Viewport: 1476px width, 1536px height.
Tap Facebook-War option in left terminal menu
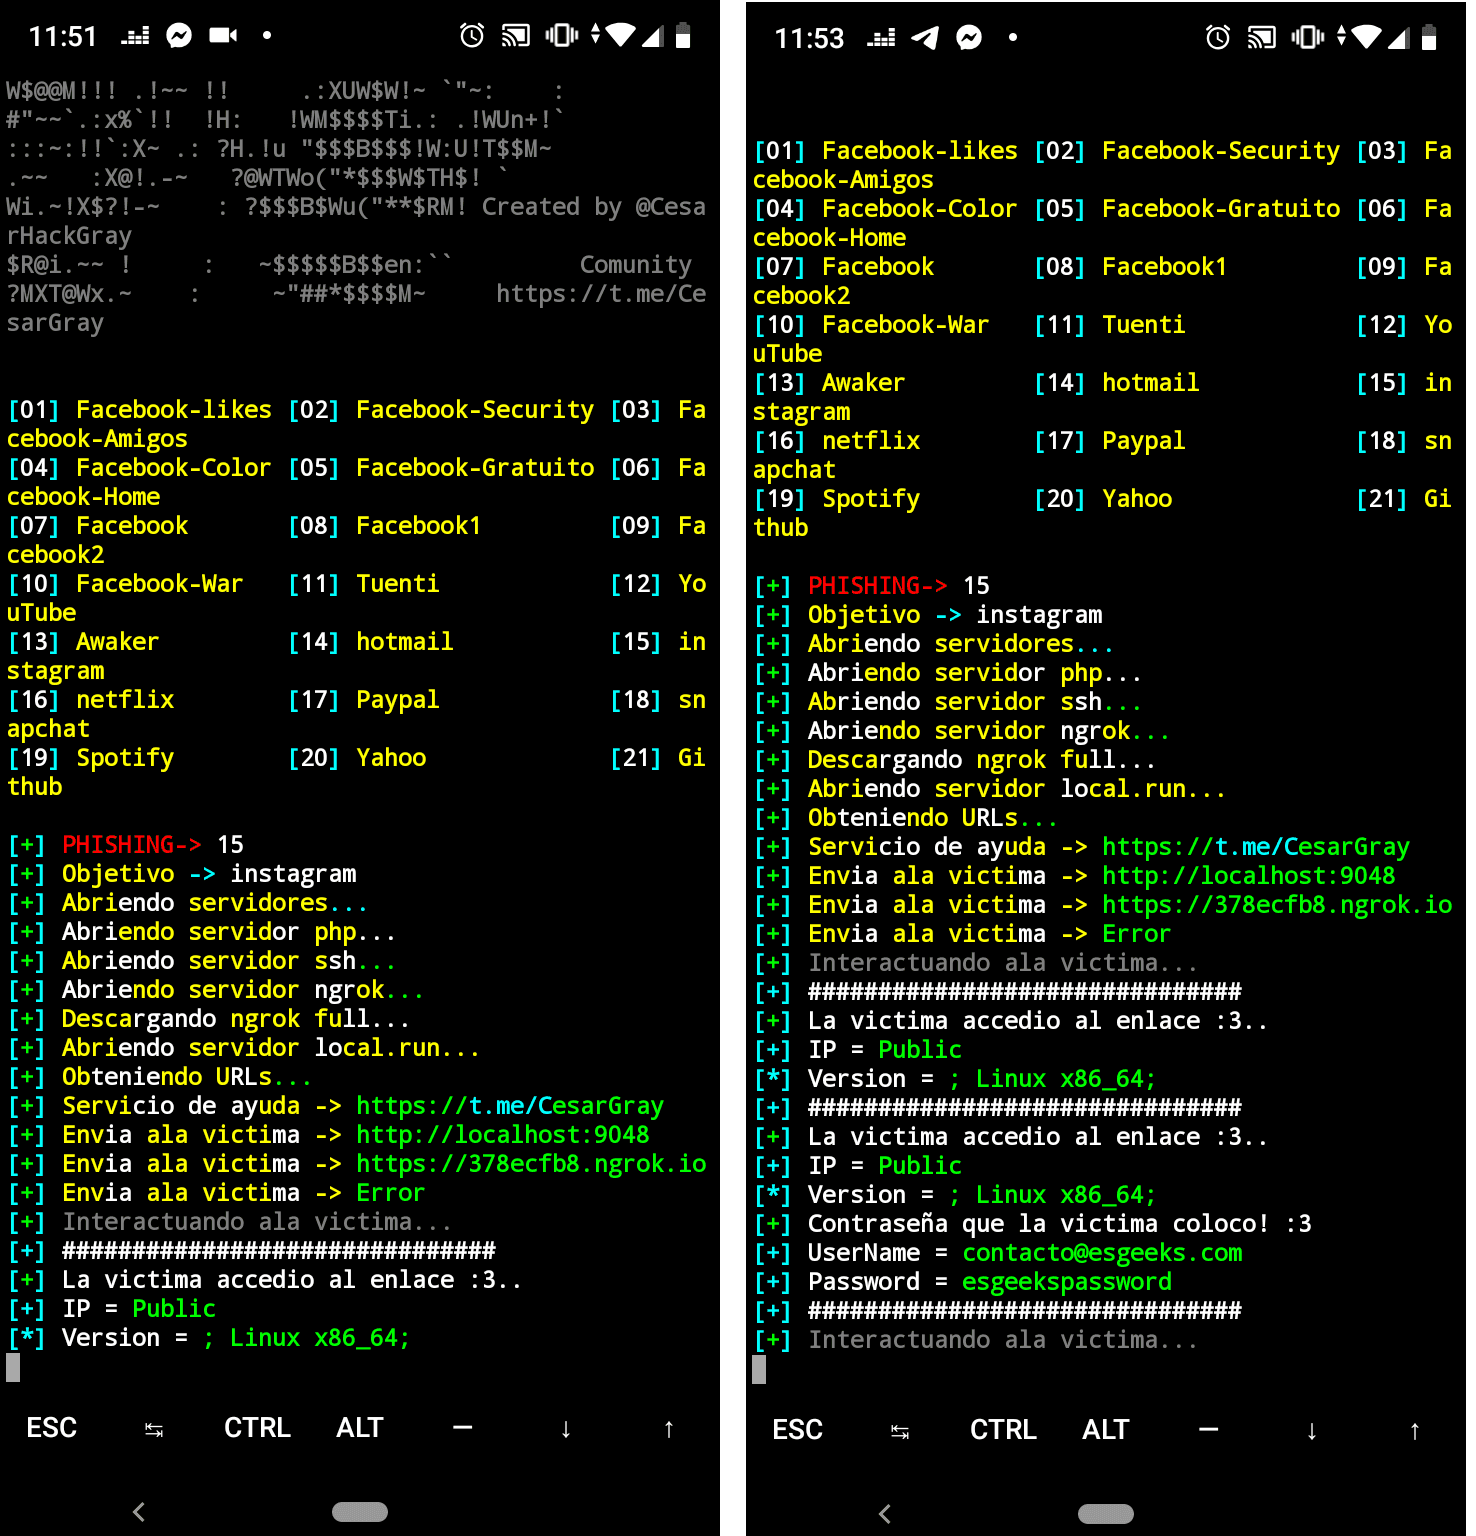(160, 584)
